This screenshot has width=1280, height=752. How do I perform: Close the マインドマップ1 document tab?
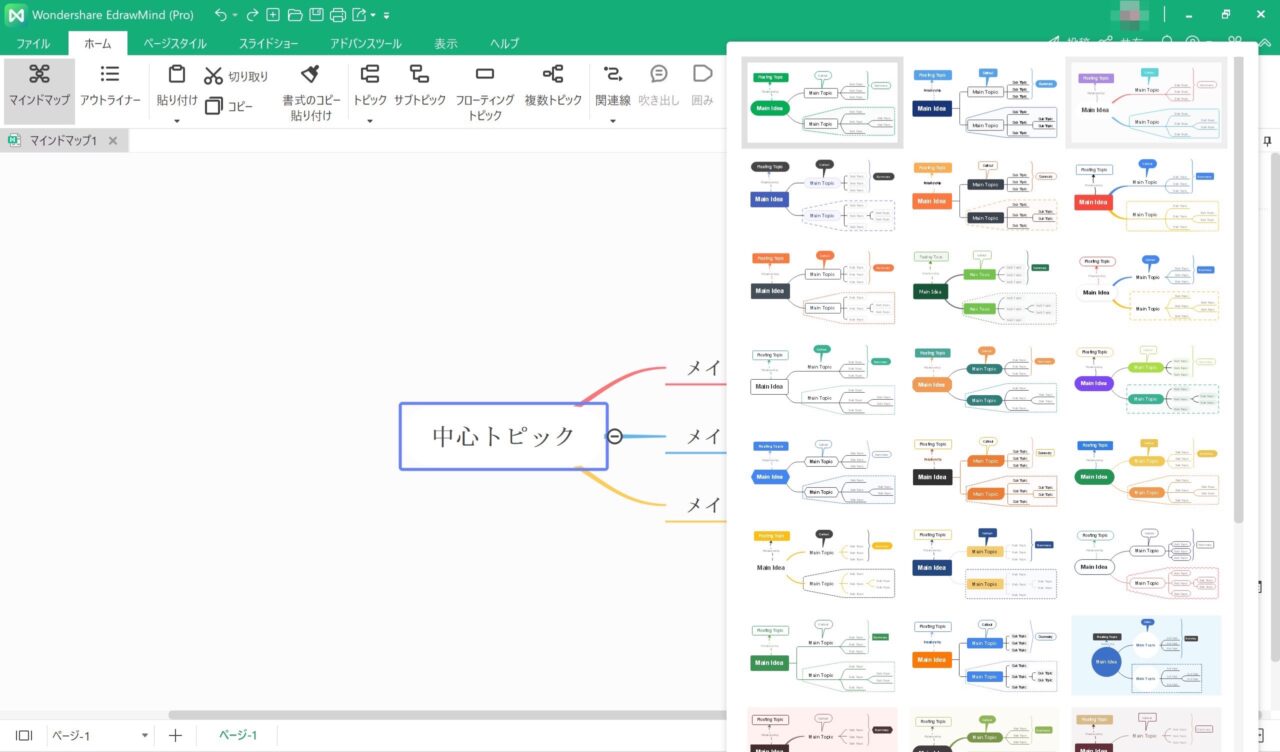click(113, 141)
